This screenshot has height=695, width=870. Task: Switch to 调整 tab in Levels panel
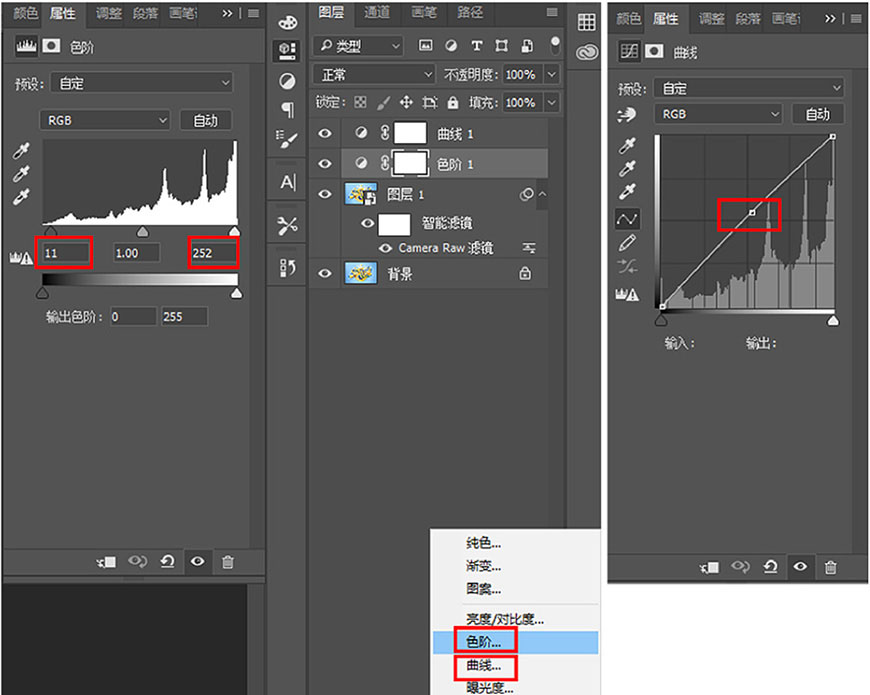tap(108, 13)
